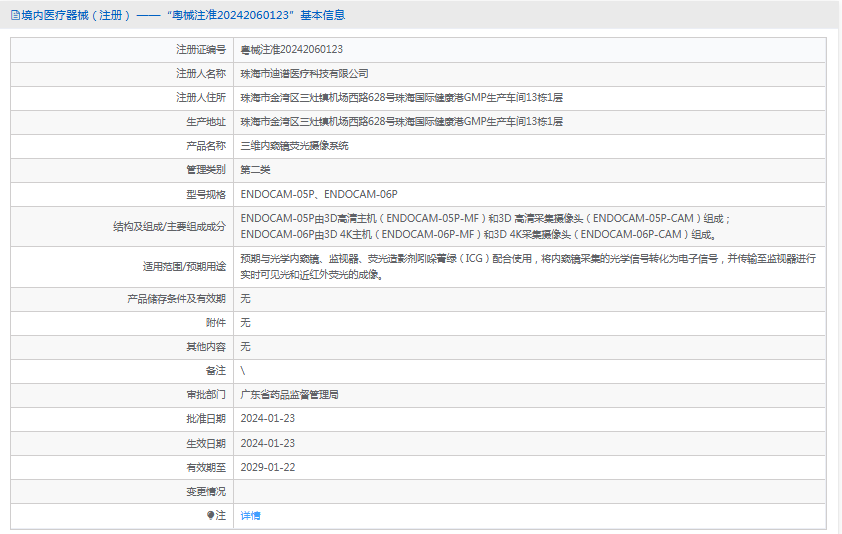Viewport: 842px width, 534px height.
Task: Click model value ENDOCAM-05P、ENDOCAM-06P
Action: [319, 194]
